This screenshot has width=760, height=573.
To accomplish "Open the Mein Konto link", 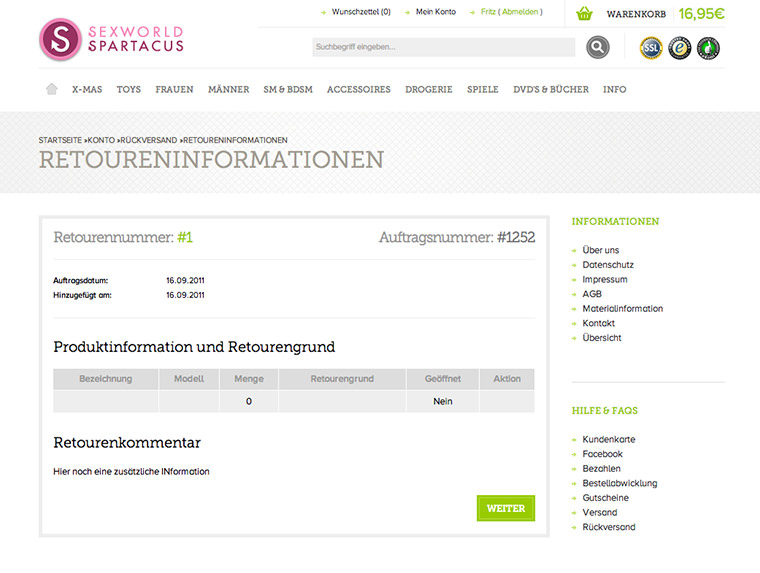I will [436, 12].
